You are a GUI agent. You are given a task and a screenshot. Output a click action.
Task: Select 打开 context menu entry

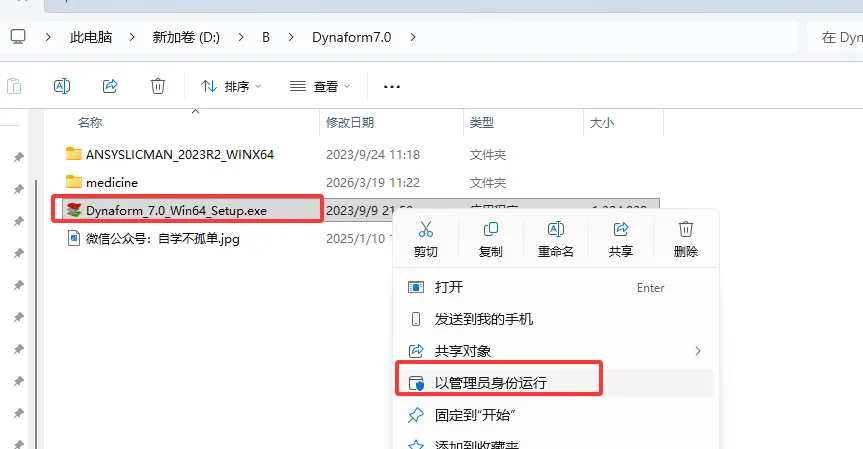click(x=556, y=287)
